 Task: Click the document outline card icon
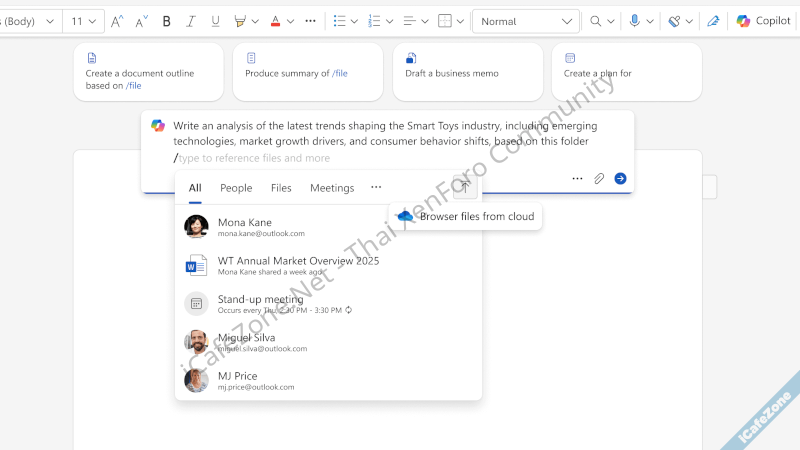point(92,58)
